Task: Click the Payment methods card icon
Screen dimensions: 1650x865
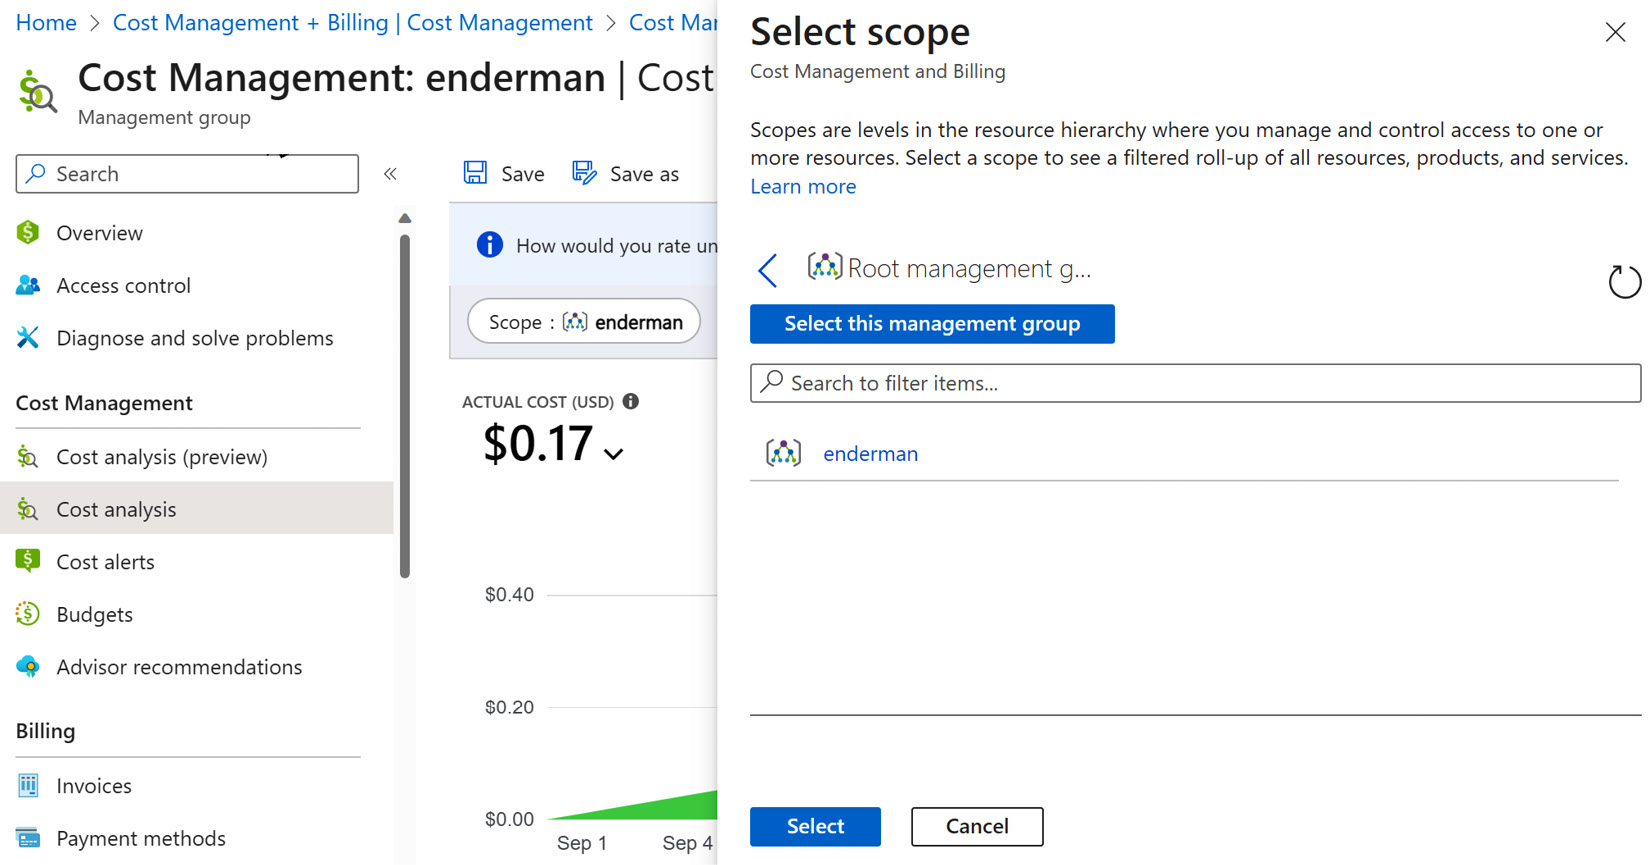Action: point(28,838)
